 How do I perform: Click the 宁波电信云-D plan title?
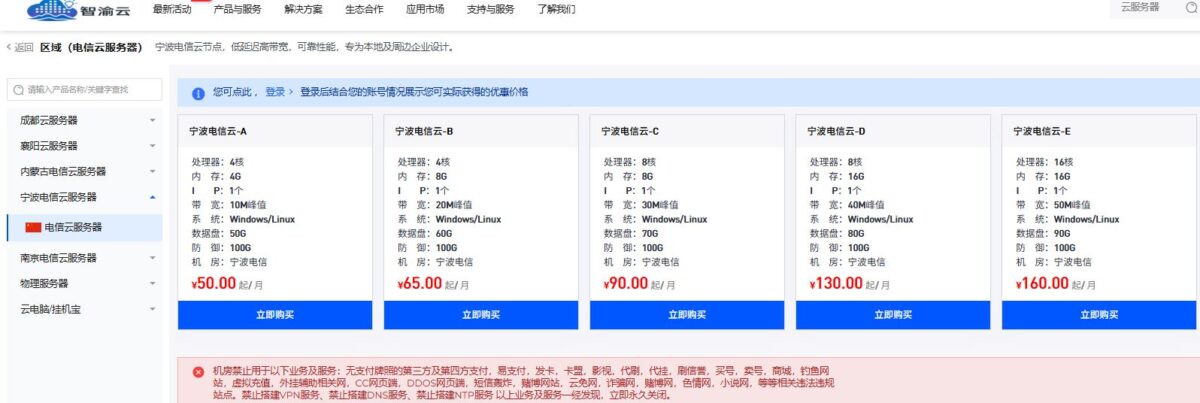click(x=837, y=131)
